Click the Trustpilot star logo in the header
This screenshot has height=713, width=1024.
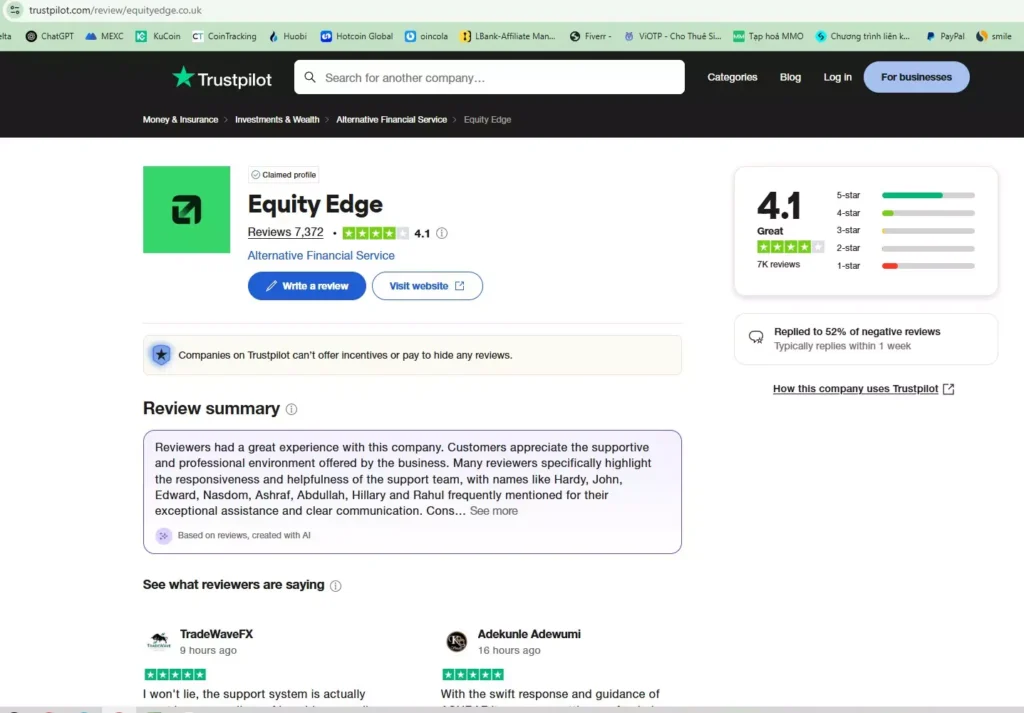coord(183,76)
